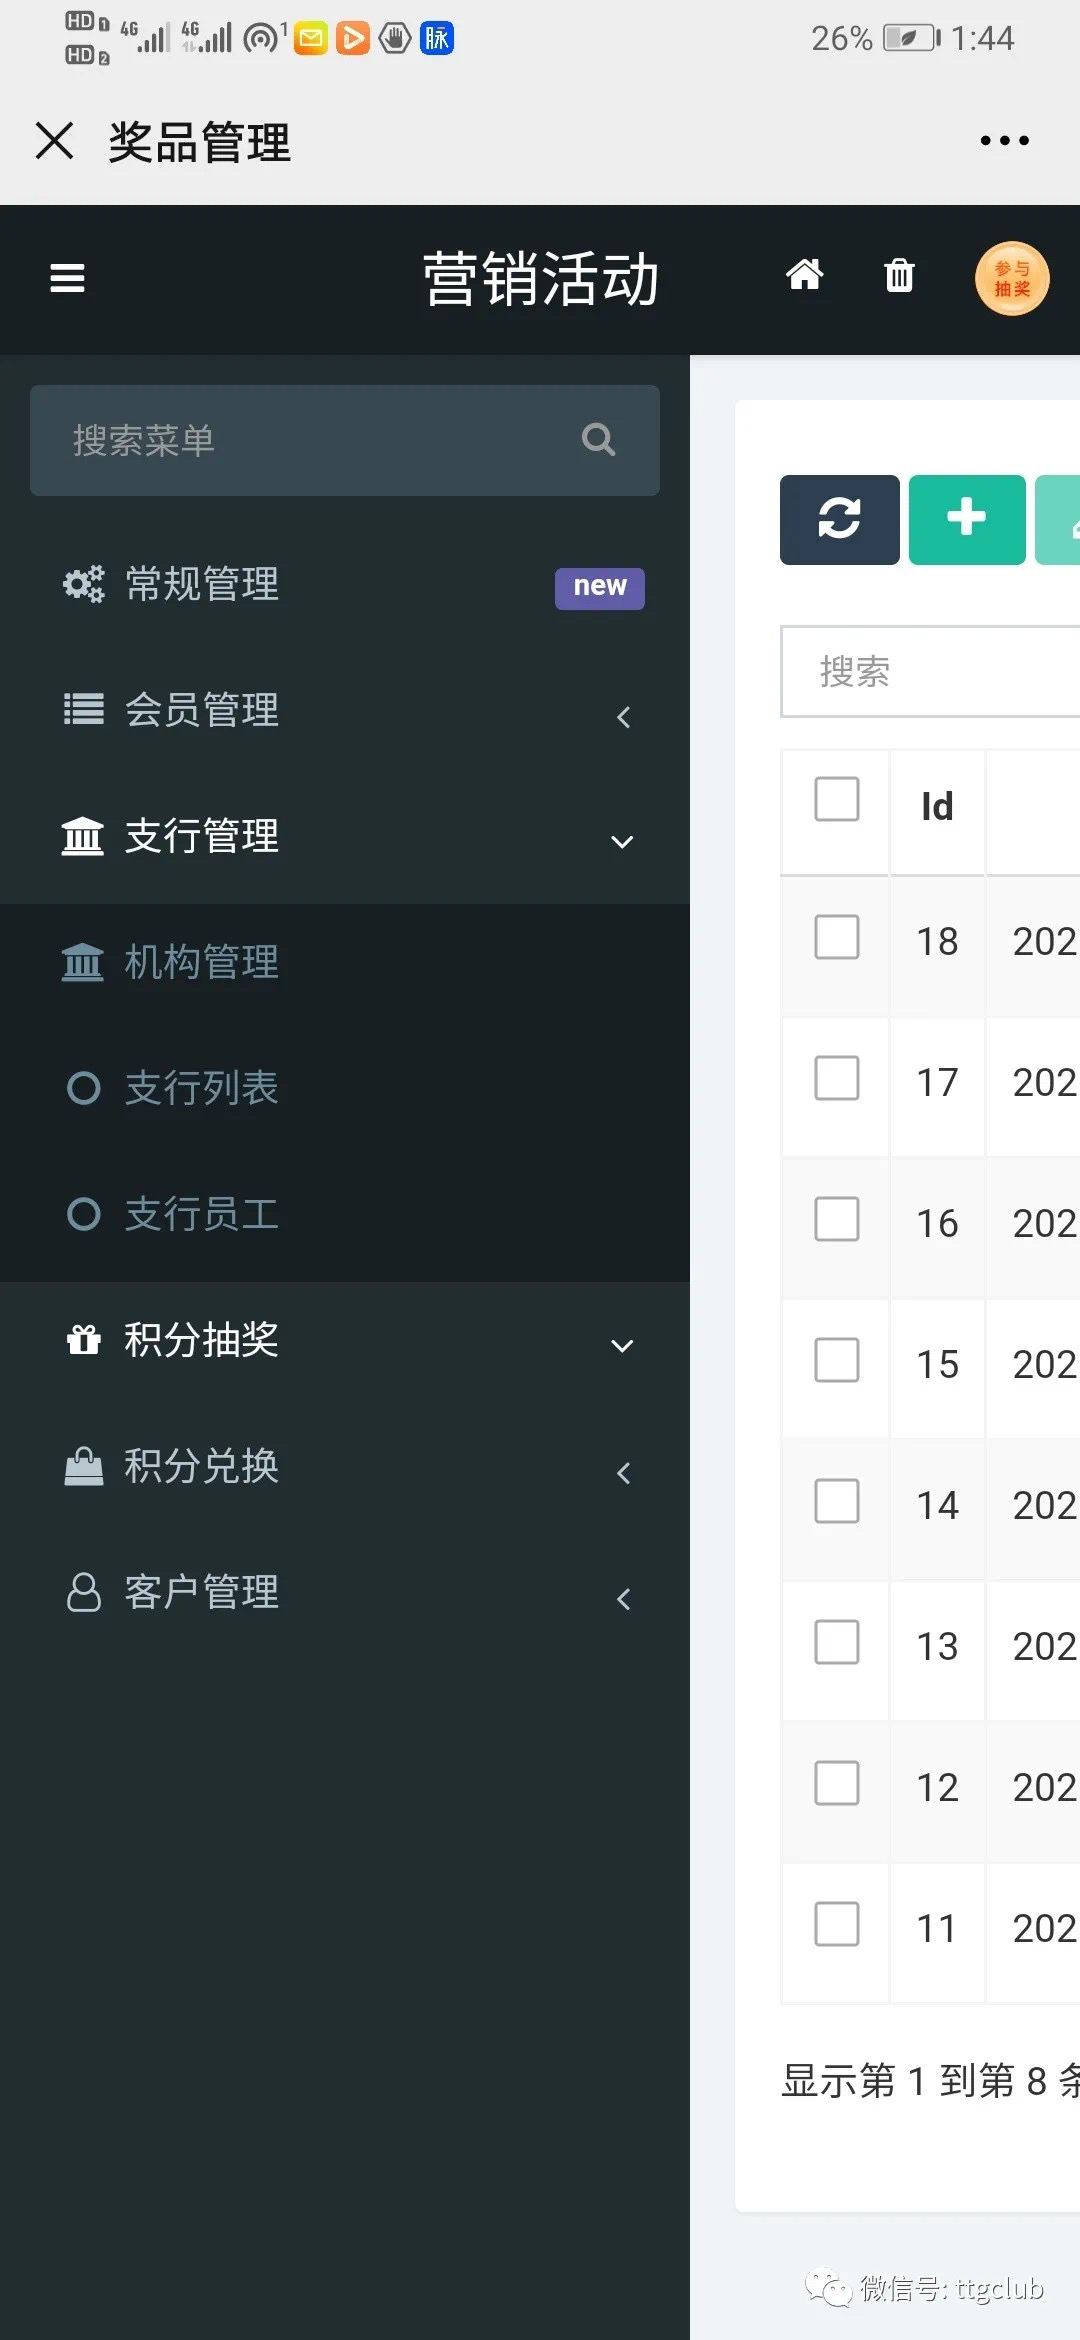The height and width of the screenshot is (2340, 1080).
Task: Expand the 会员管理 menu
Action: (x=345, y=711)
